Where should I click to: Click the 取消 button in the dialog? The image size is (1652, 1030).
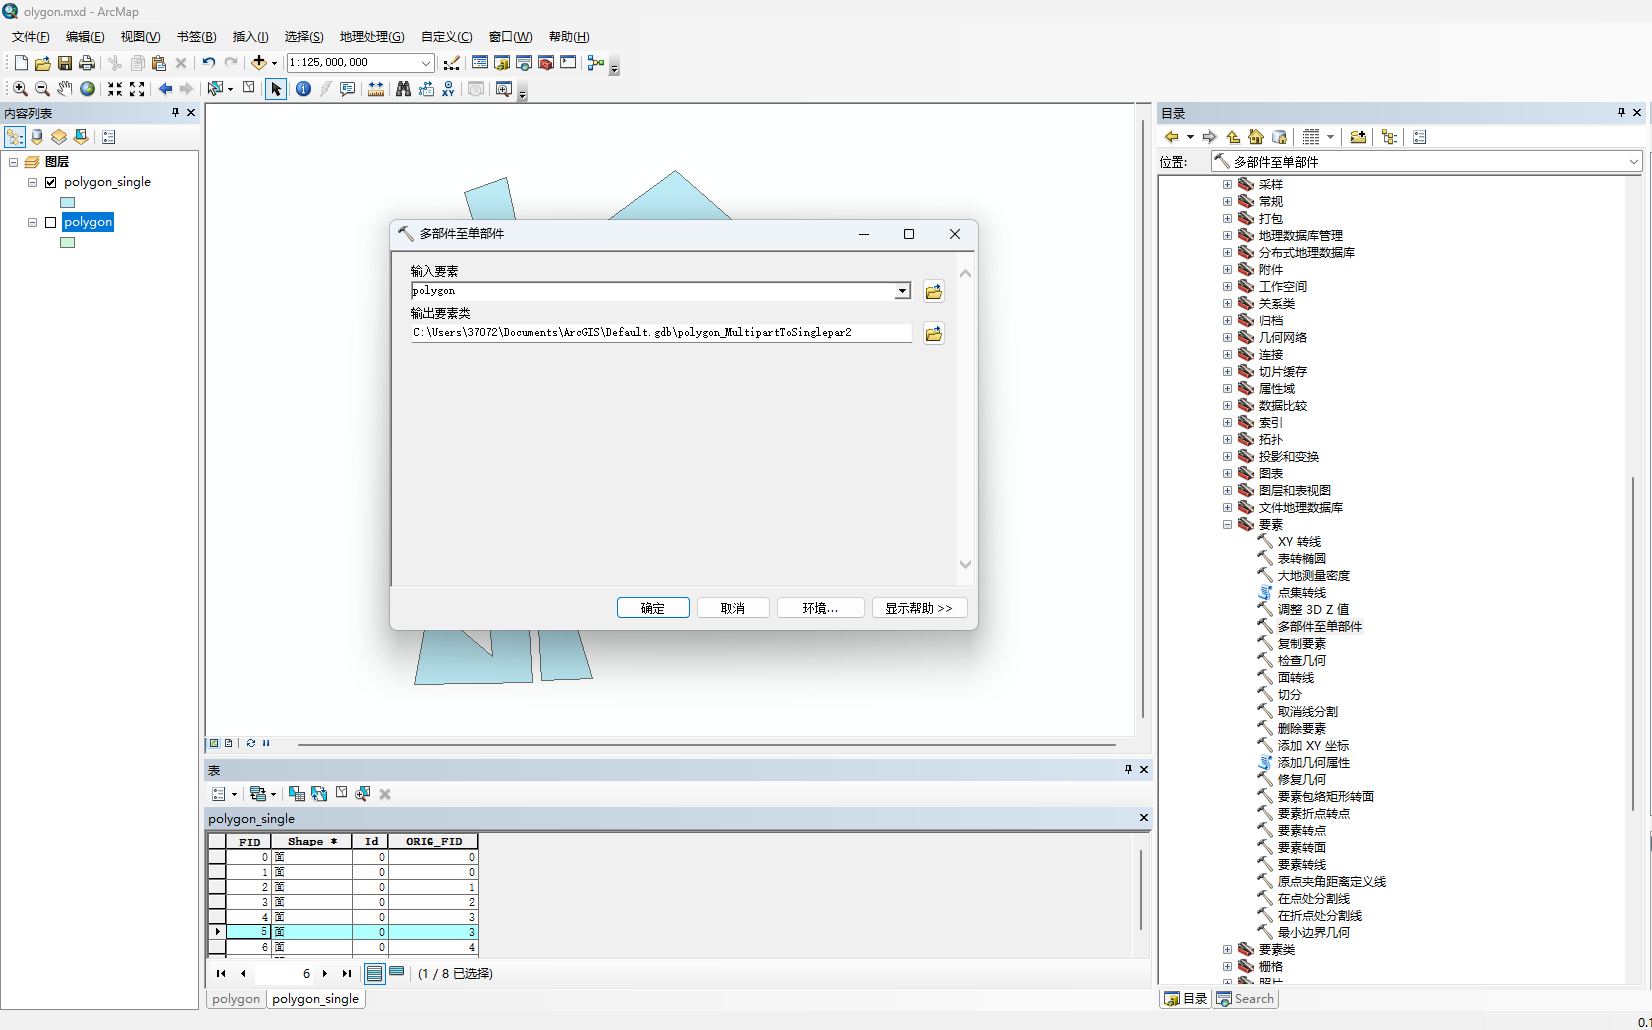tap(733, 608)
